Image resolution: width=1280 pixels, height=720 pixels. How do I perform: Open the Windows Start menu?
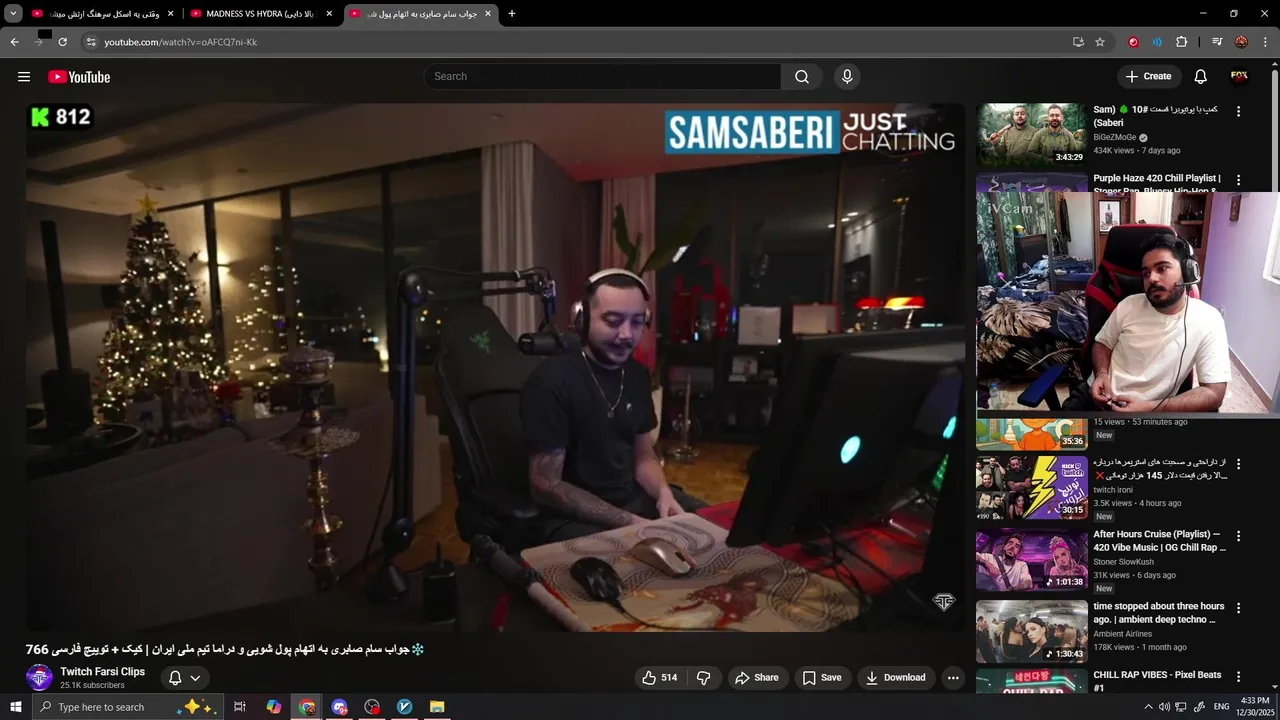point(15,707)
